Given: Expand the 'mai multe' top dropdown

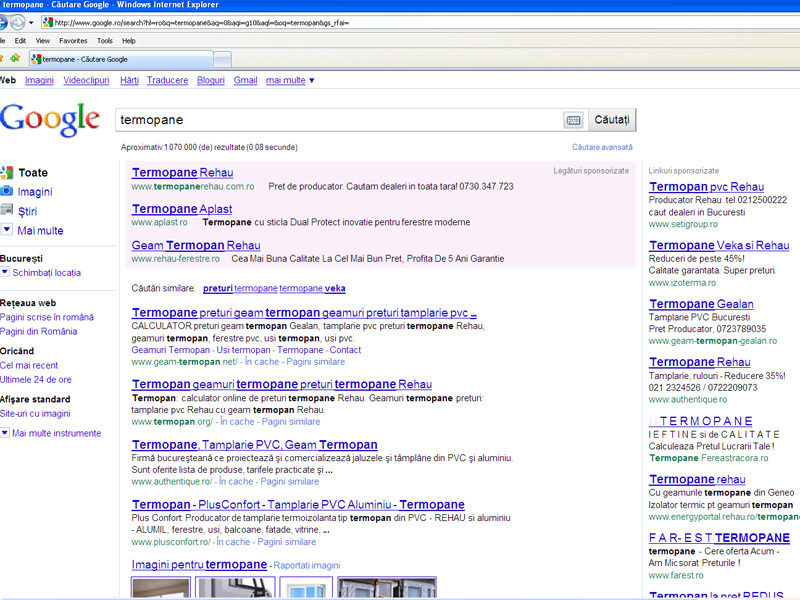Looking at the screenshot, I should point(290,80).
